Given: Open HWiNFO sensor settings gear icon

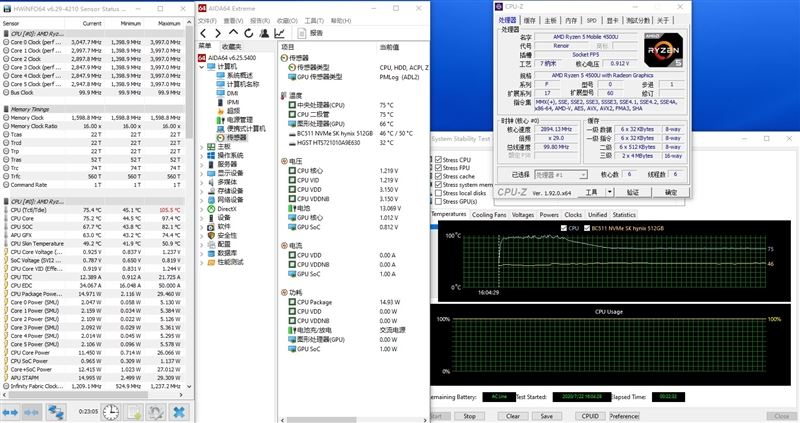Looking at the screenshot, I should pos(156,412).
